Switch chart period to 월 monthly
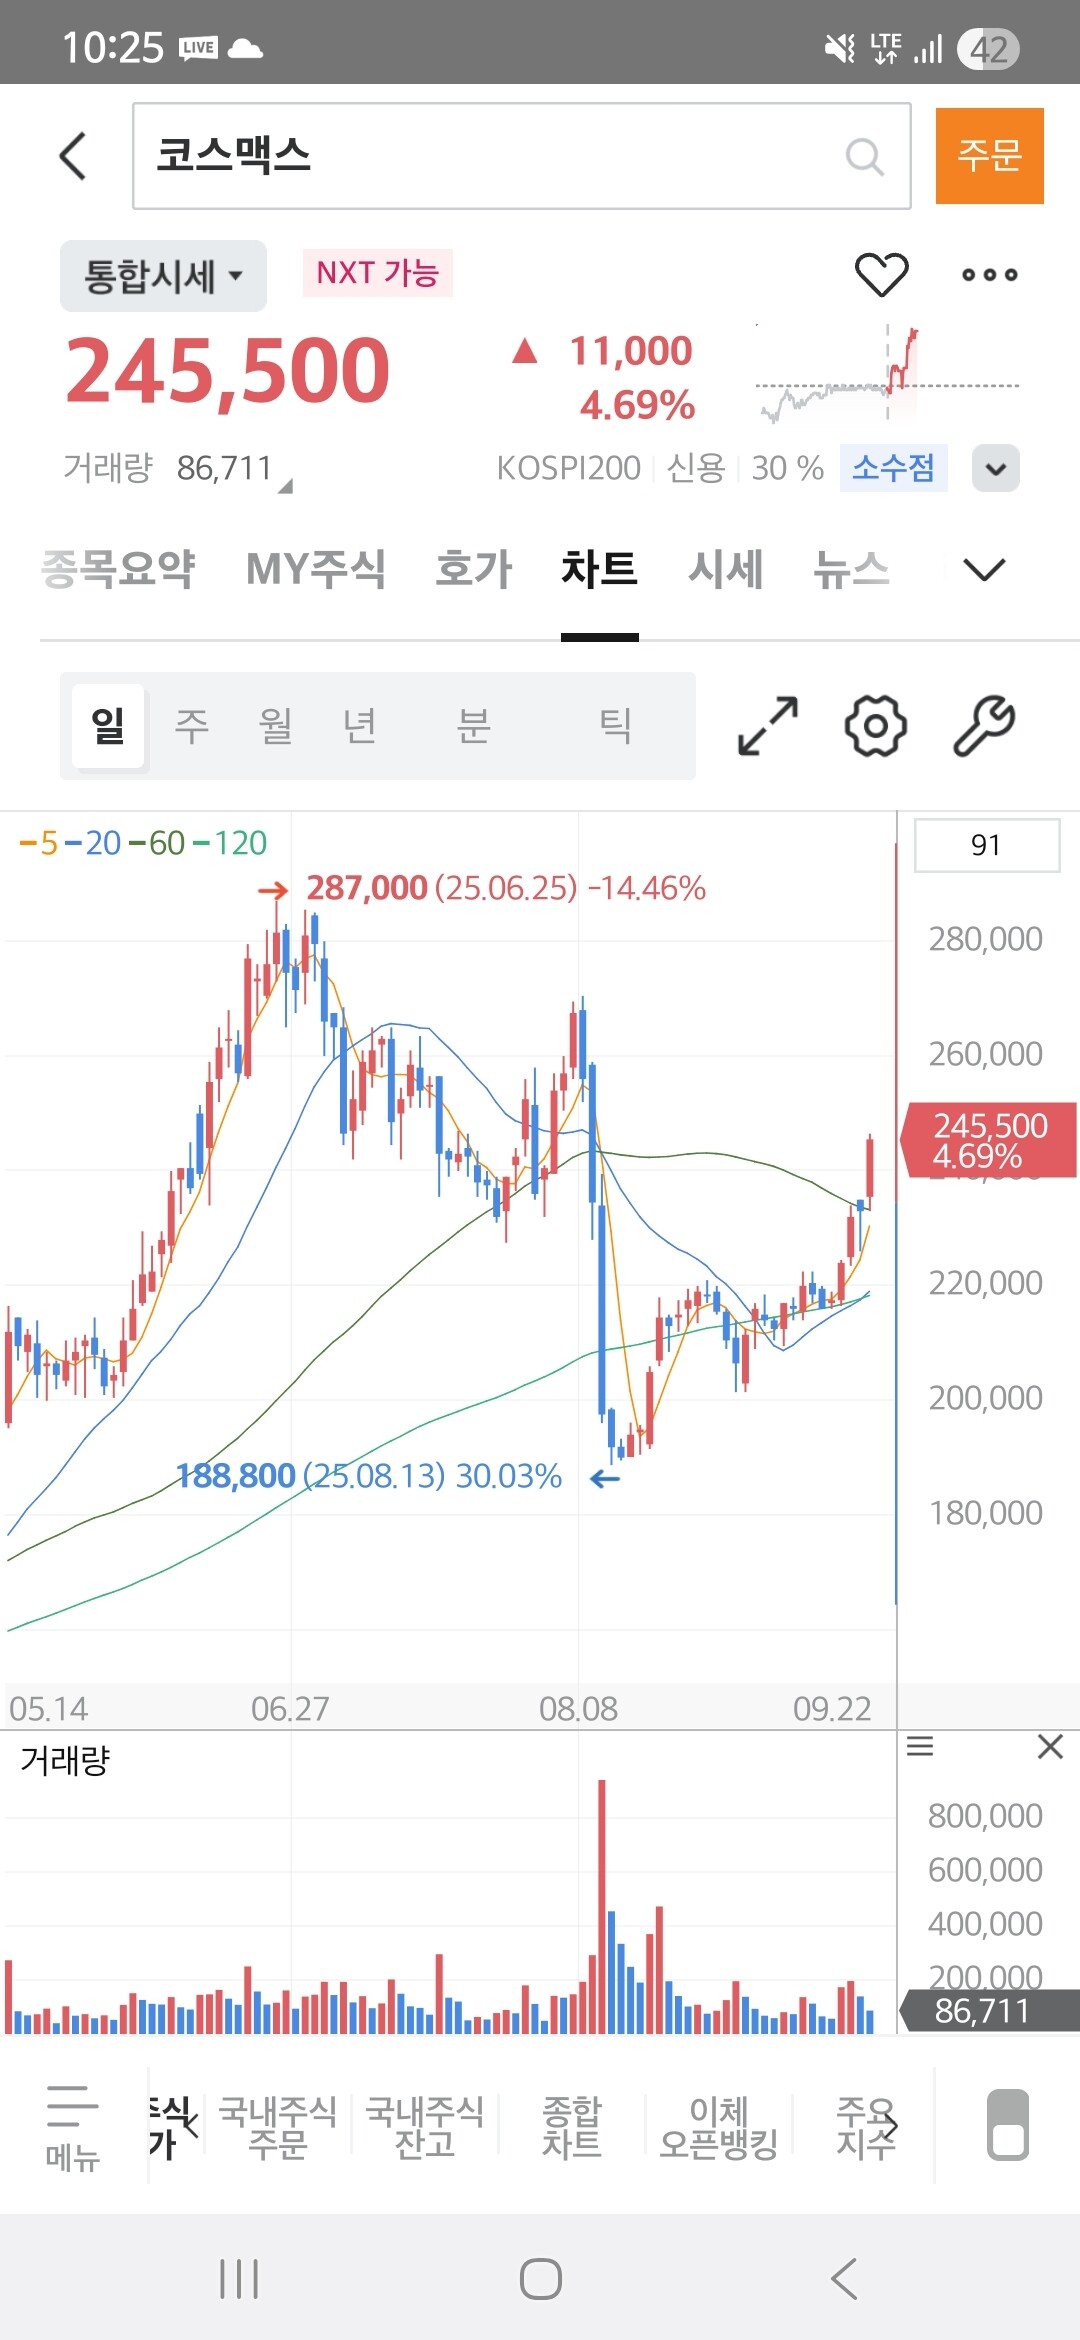Screen dimensions: 1080x2340 coord(275,726)
